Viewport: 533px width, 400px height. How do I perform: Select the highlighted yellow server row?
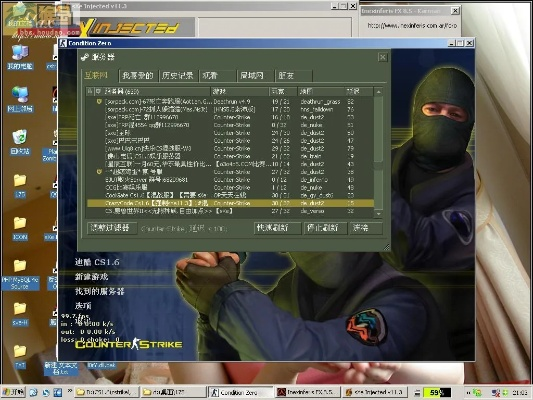coord(230,203)
